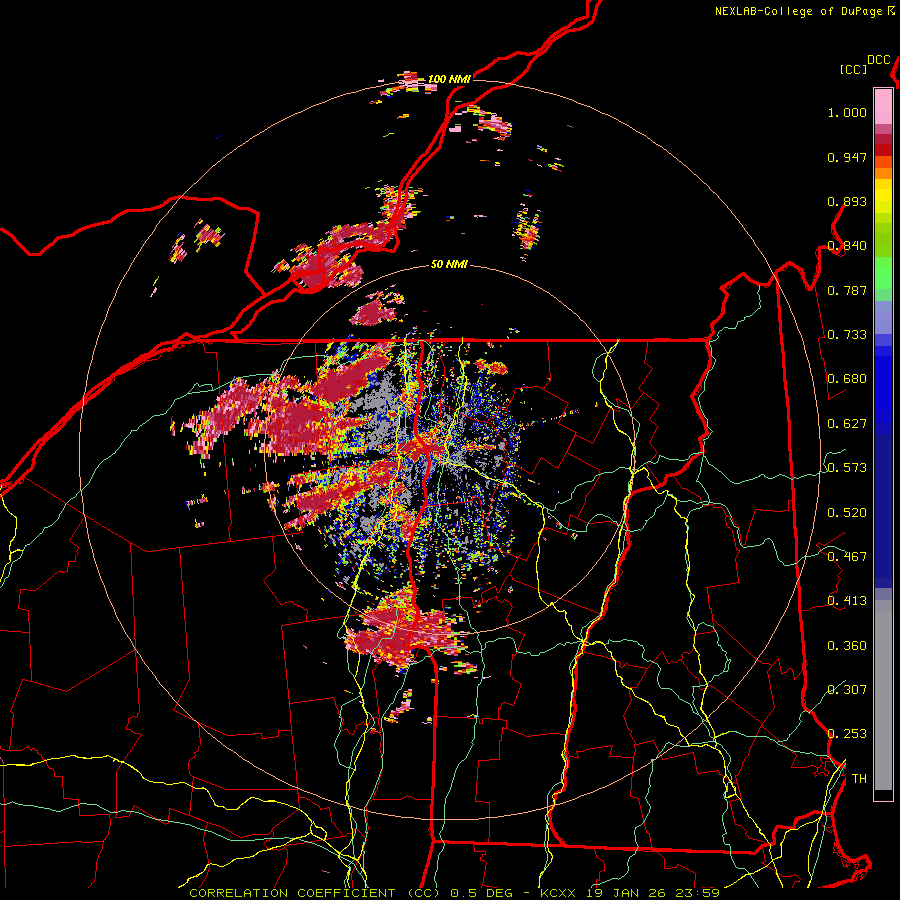Click the 0.253 scale value
The height and width of the screenshot is (900, 900).
(x=847, y=734)
